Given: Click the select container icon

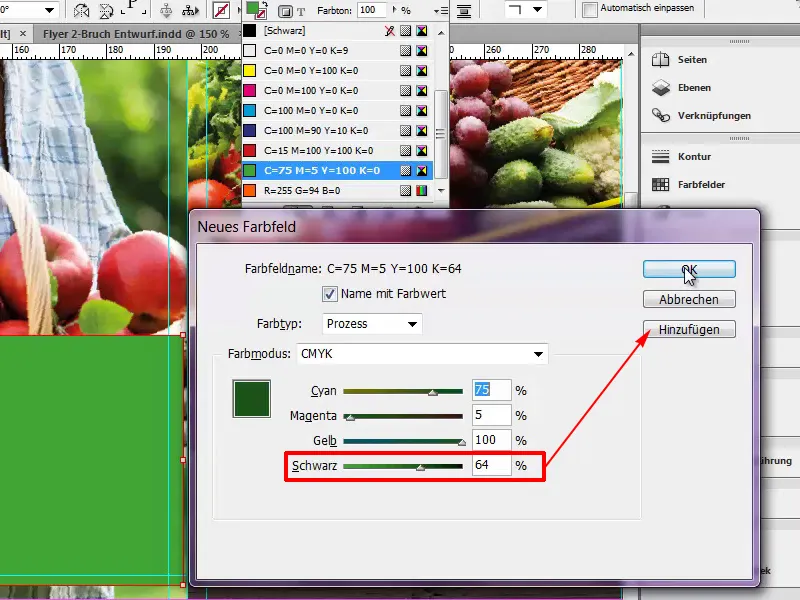Looking at the screenshot, I should point(166,10).
